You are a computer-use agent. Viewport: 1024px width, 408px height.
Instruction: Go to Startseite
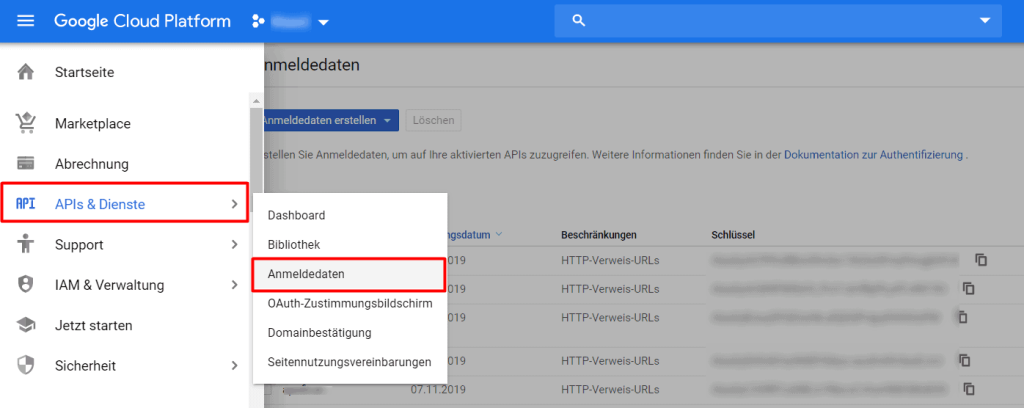pyautogui.click(x=84, y=72)
